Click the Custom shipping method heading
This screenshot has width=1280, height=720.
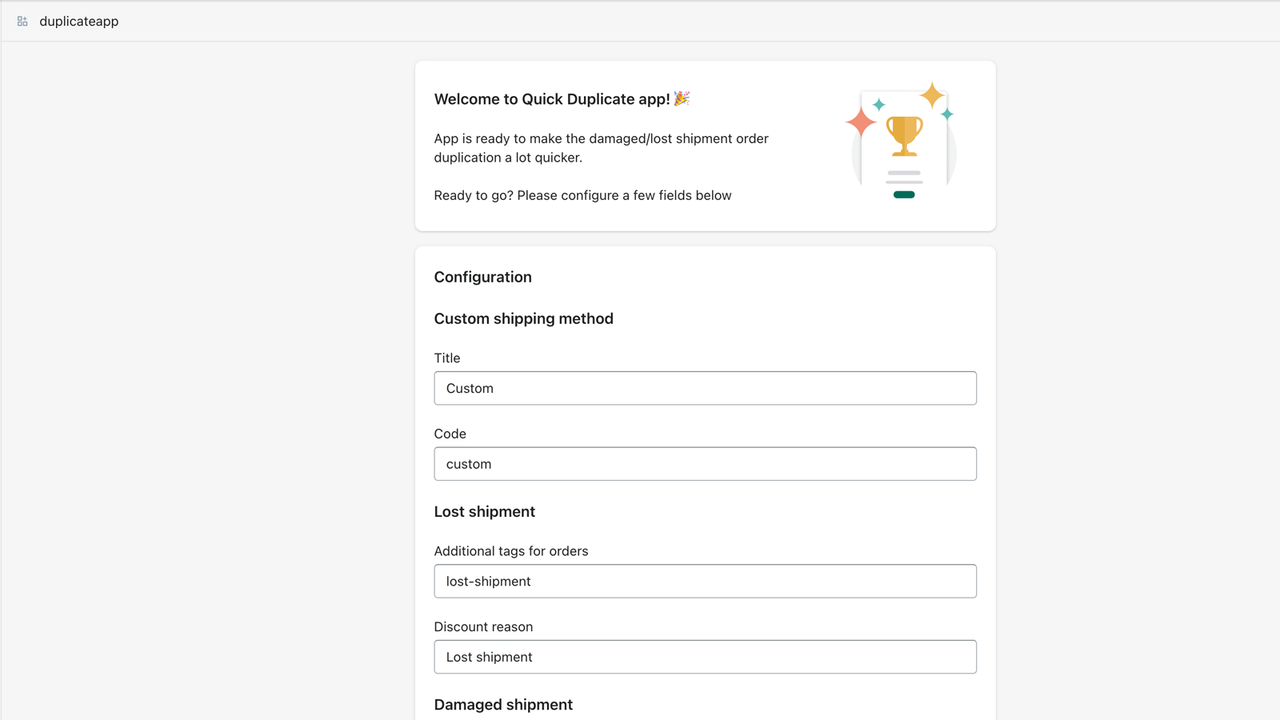pos(523,318)
